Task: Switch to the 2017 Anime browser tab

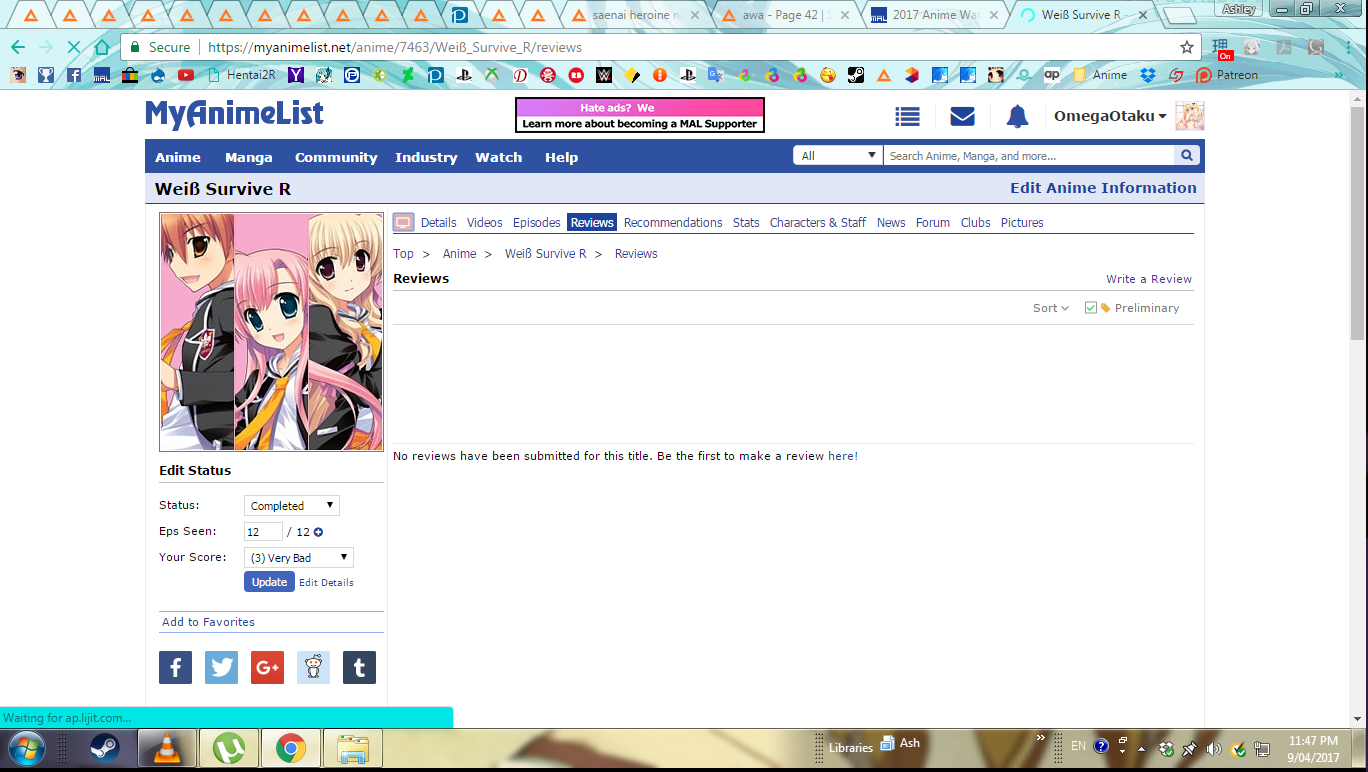Action: 935,15
